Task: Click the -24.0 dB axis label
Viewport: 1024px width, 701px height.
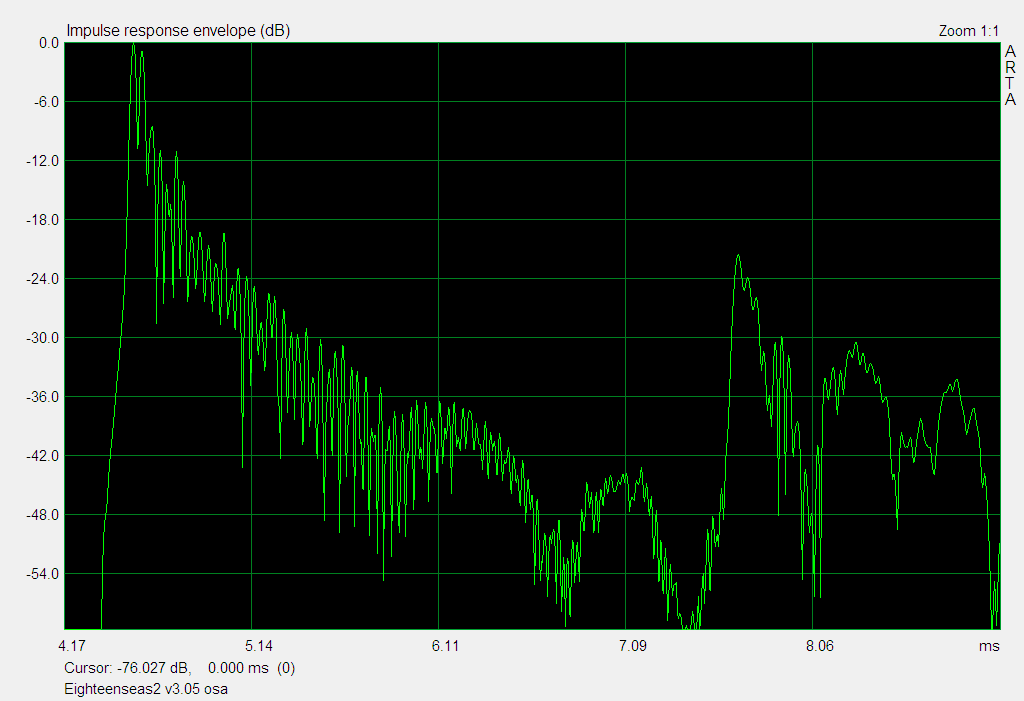Action: (42, 279)
